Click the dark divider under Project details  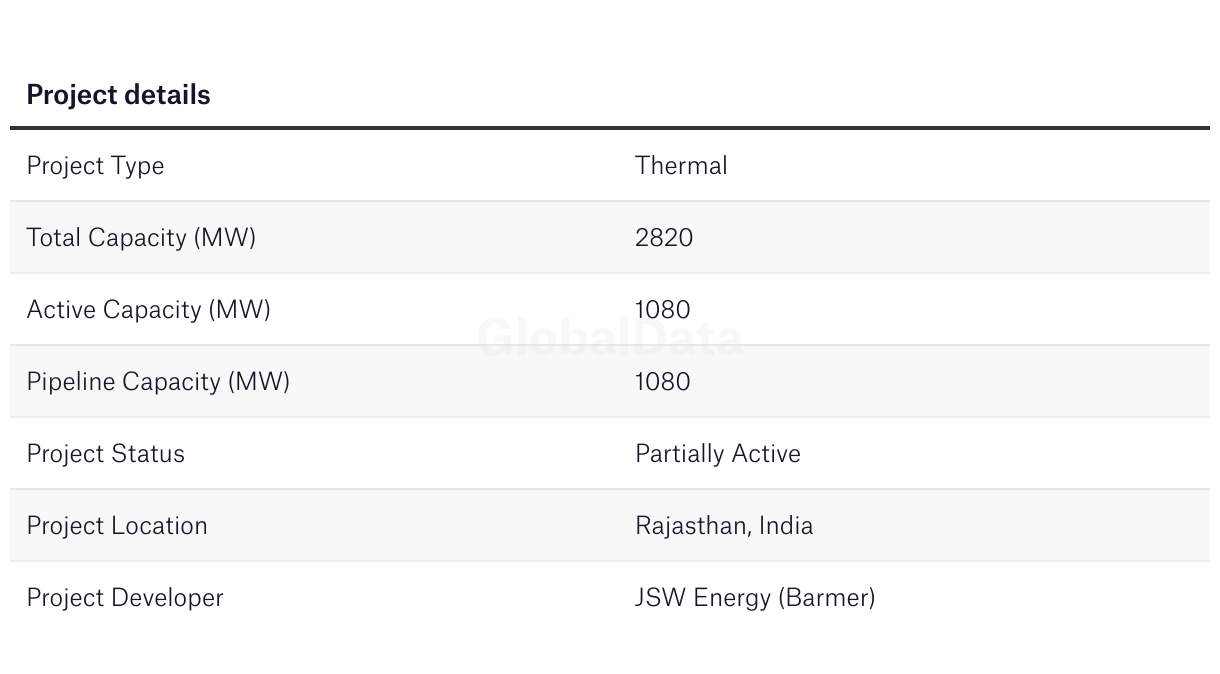610,128
